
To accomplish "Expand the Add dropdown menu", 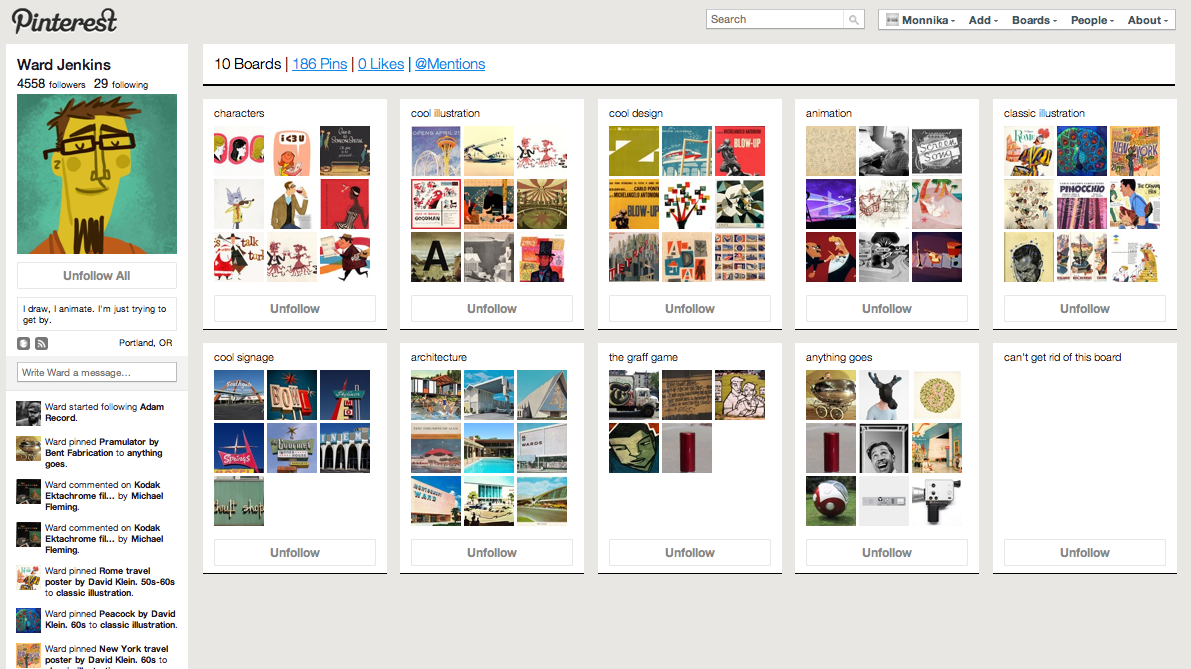I will coord(983,21).
